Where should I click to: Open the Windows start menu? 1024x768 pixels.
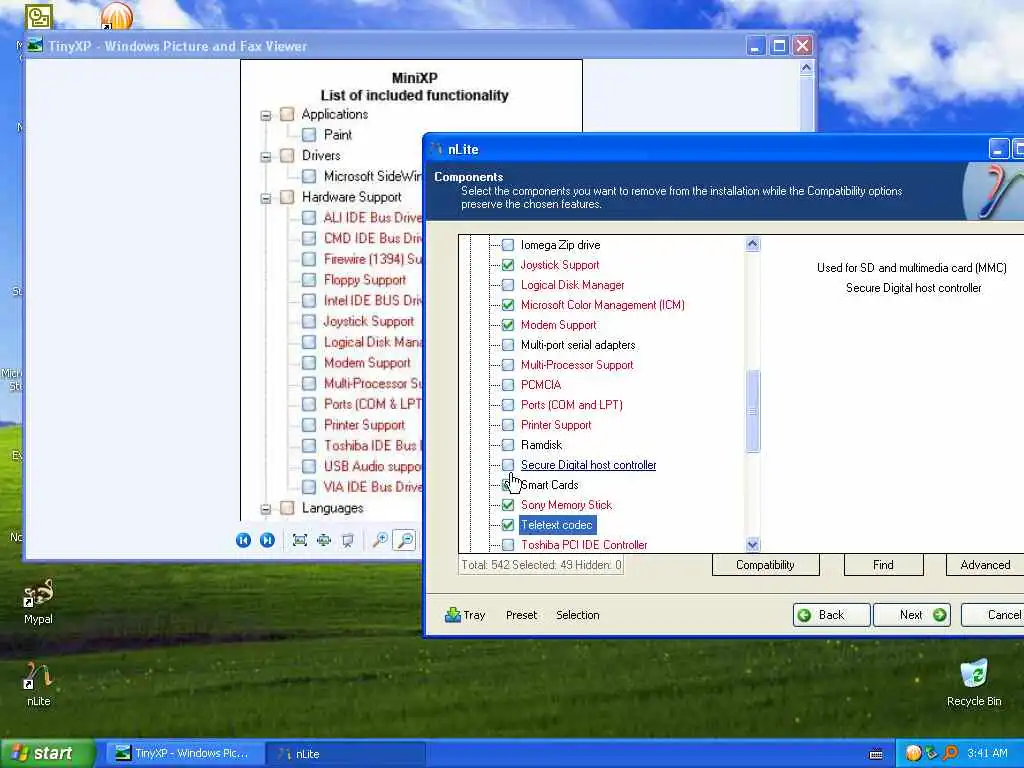tap(47, 754)
